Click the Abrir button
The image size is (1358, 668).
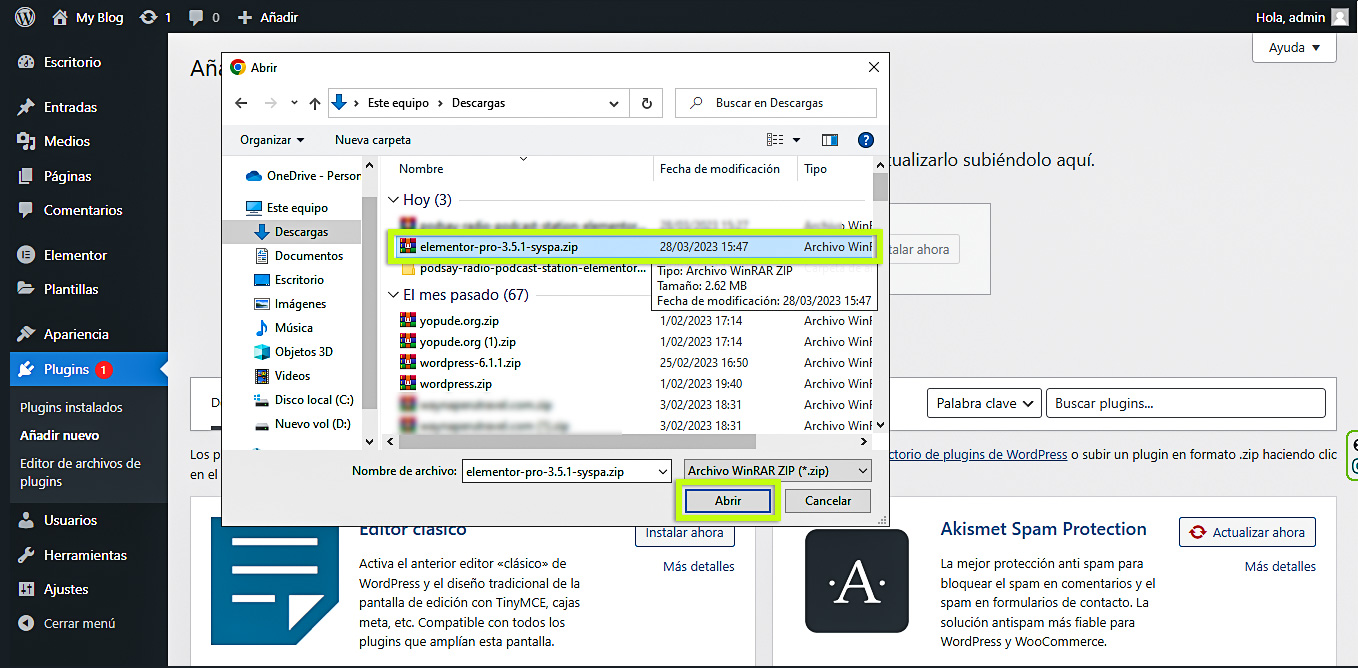727,501
